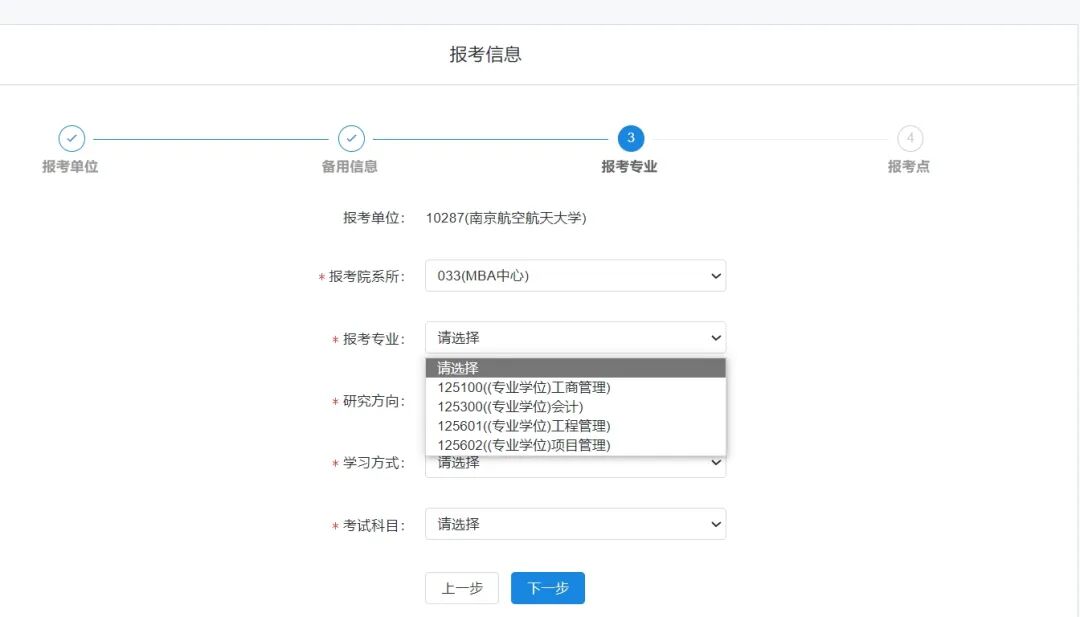Click the 报考单位 step label
1080x617 pixels.
pos(69,166)
